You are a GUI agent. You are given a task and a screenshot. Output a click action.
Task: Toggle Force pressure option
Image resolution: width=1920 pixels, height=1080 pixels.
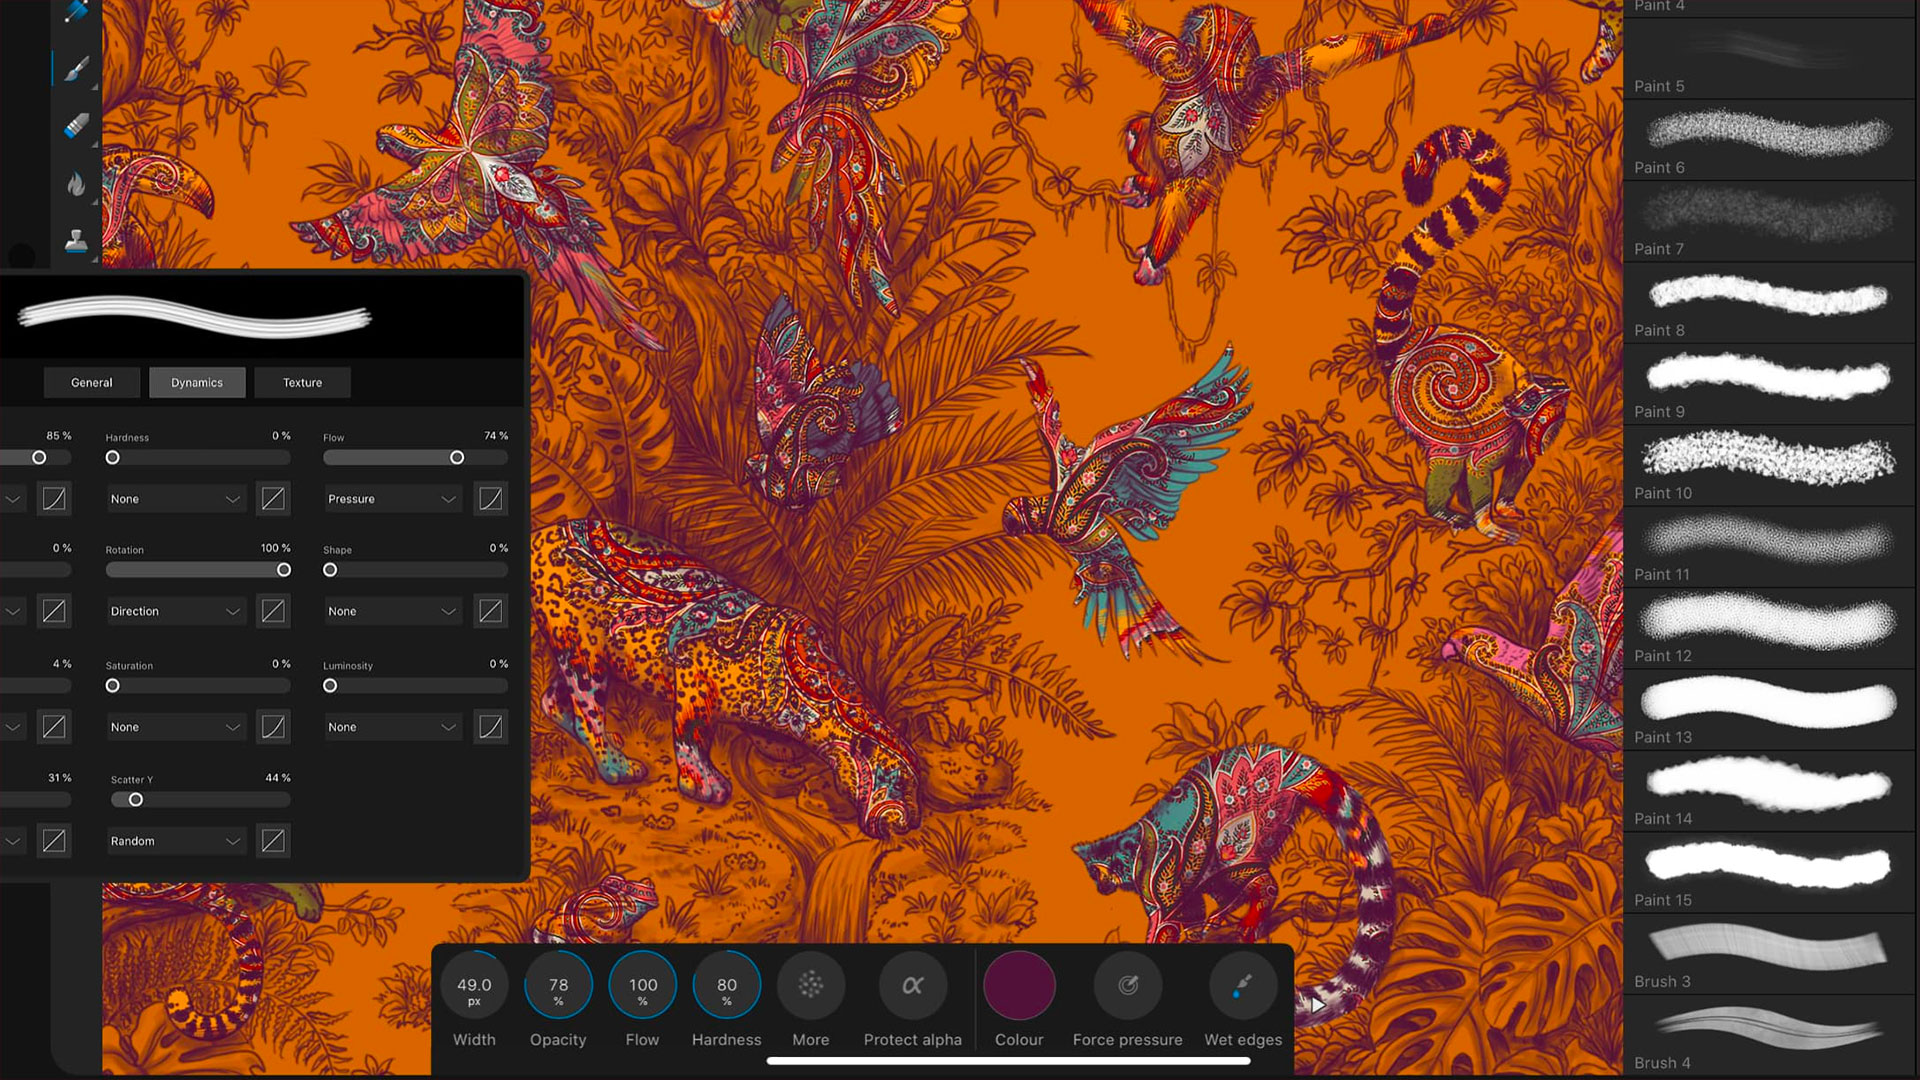click(x=1127, y=985)
